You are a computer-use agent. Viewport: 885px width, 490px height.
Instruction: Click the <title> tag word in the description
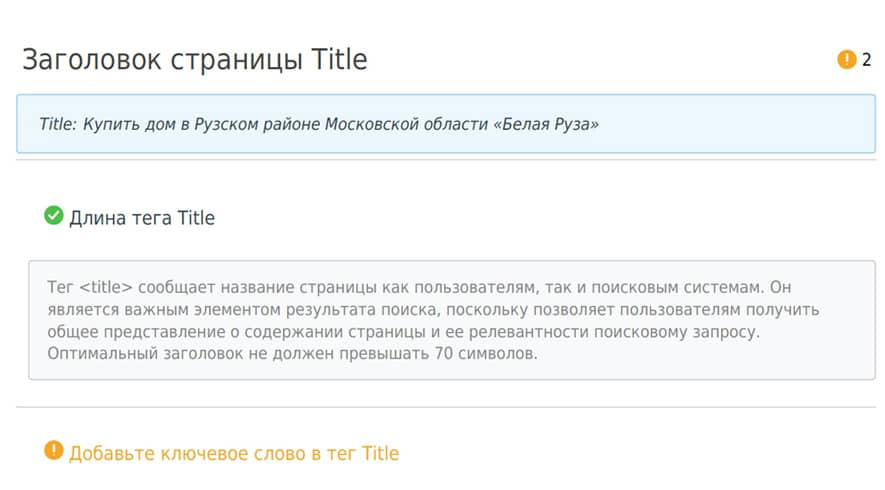(x=106, y=287)
